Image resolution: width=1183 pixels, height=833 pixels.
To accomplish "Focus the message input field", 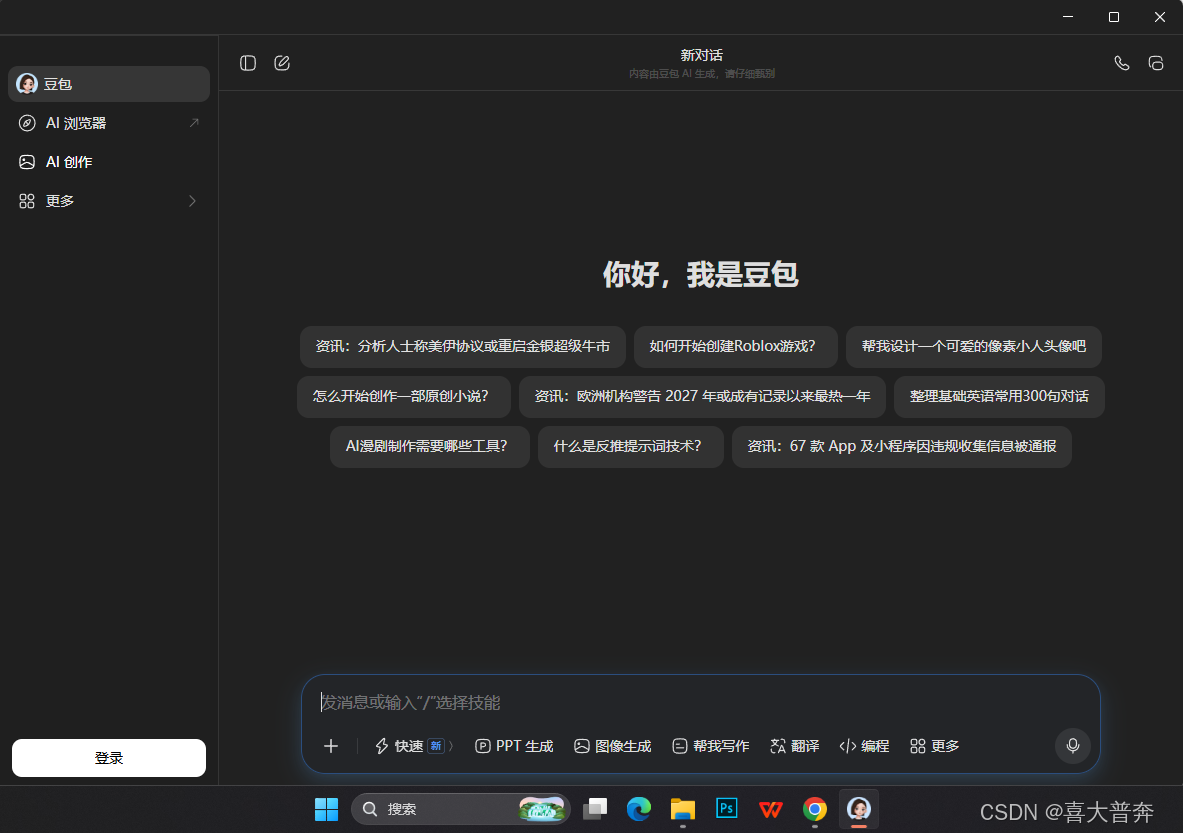I will (701, 702).
